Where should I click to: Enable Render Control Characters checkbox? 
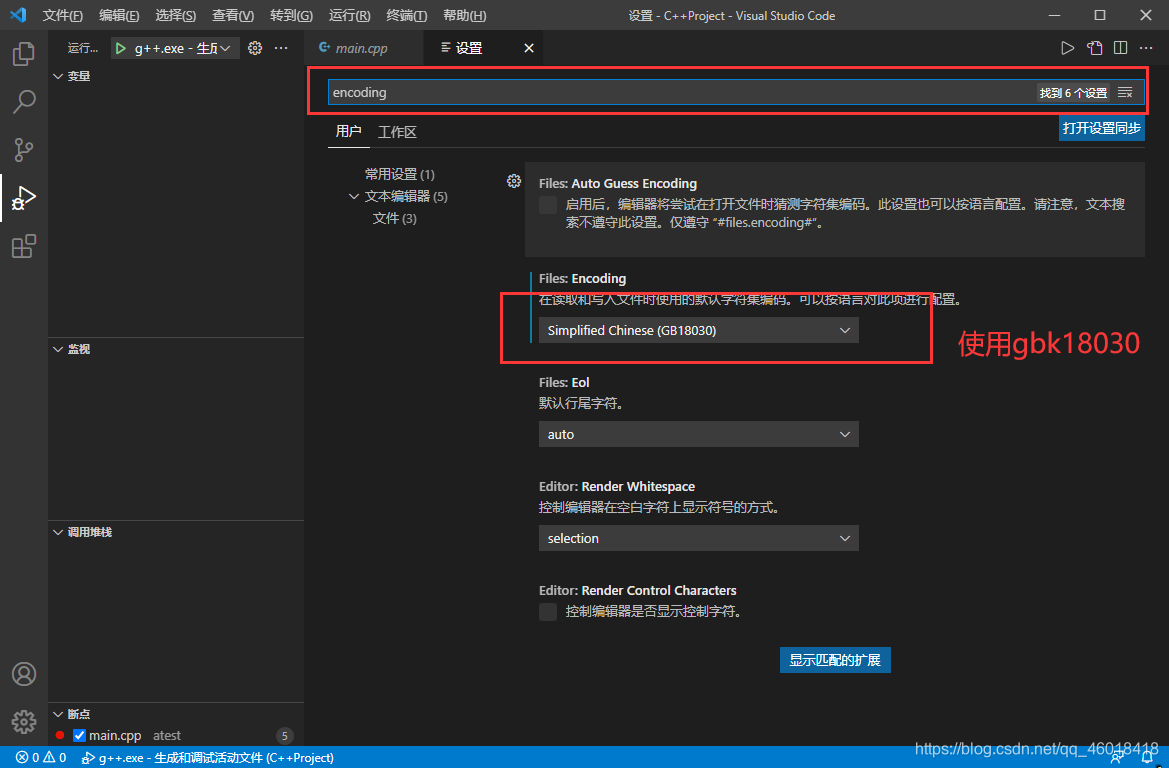click(548, 612)
